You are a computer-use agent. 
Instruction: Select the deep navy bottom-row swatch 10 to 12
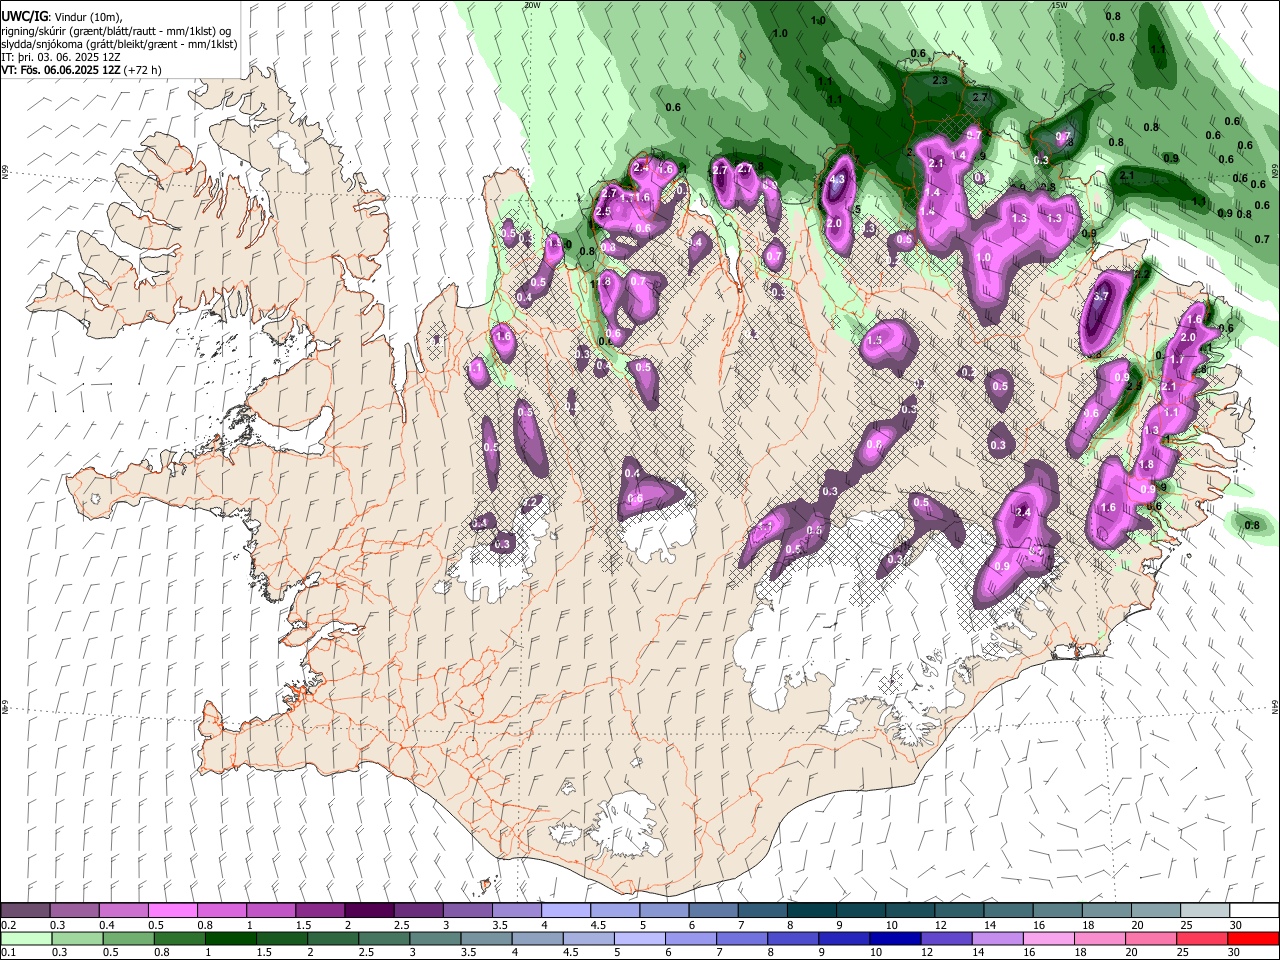(893, 938)
